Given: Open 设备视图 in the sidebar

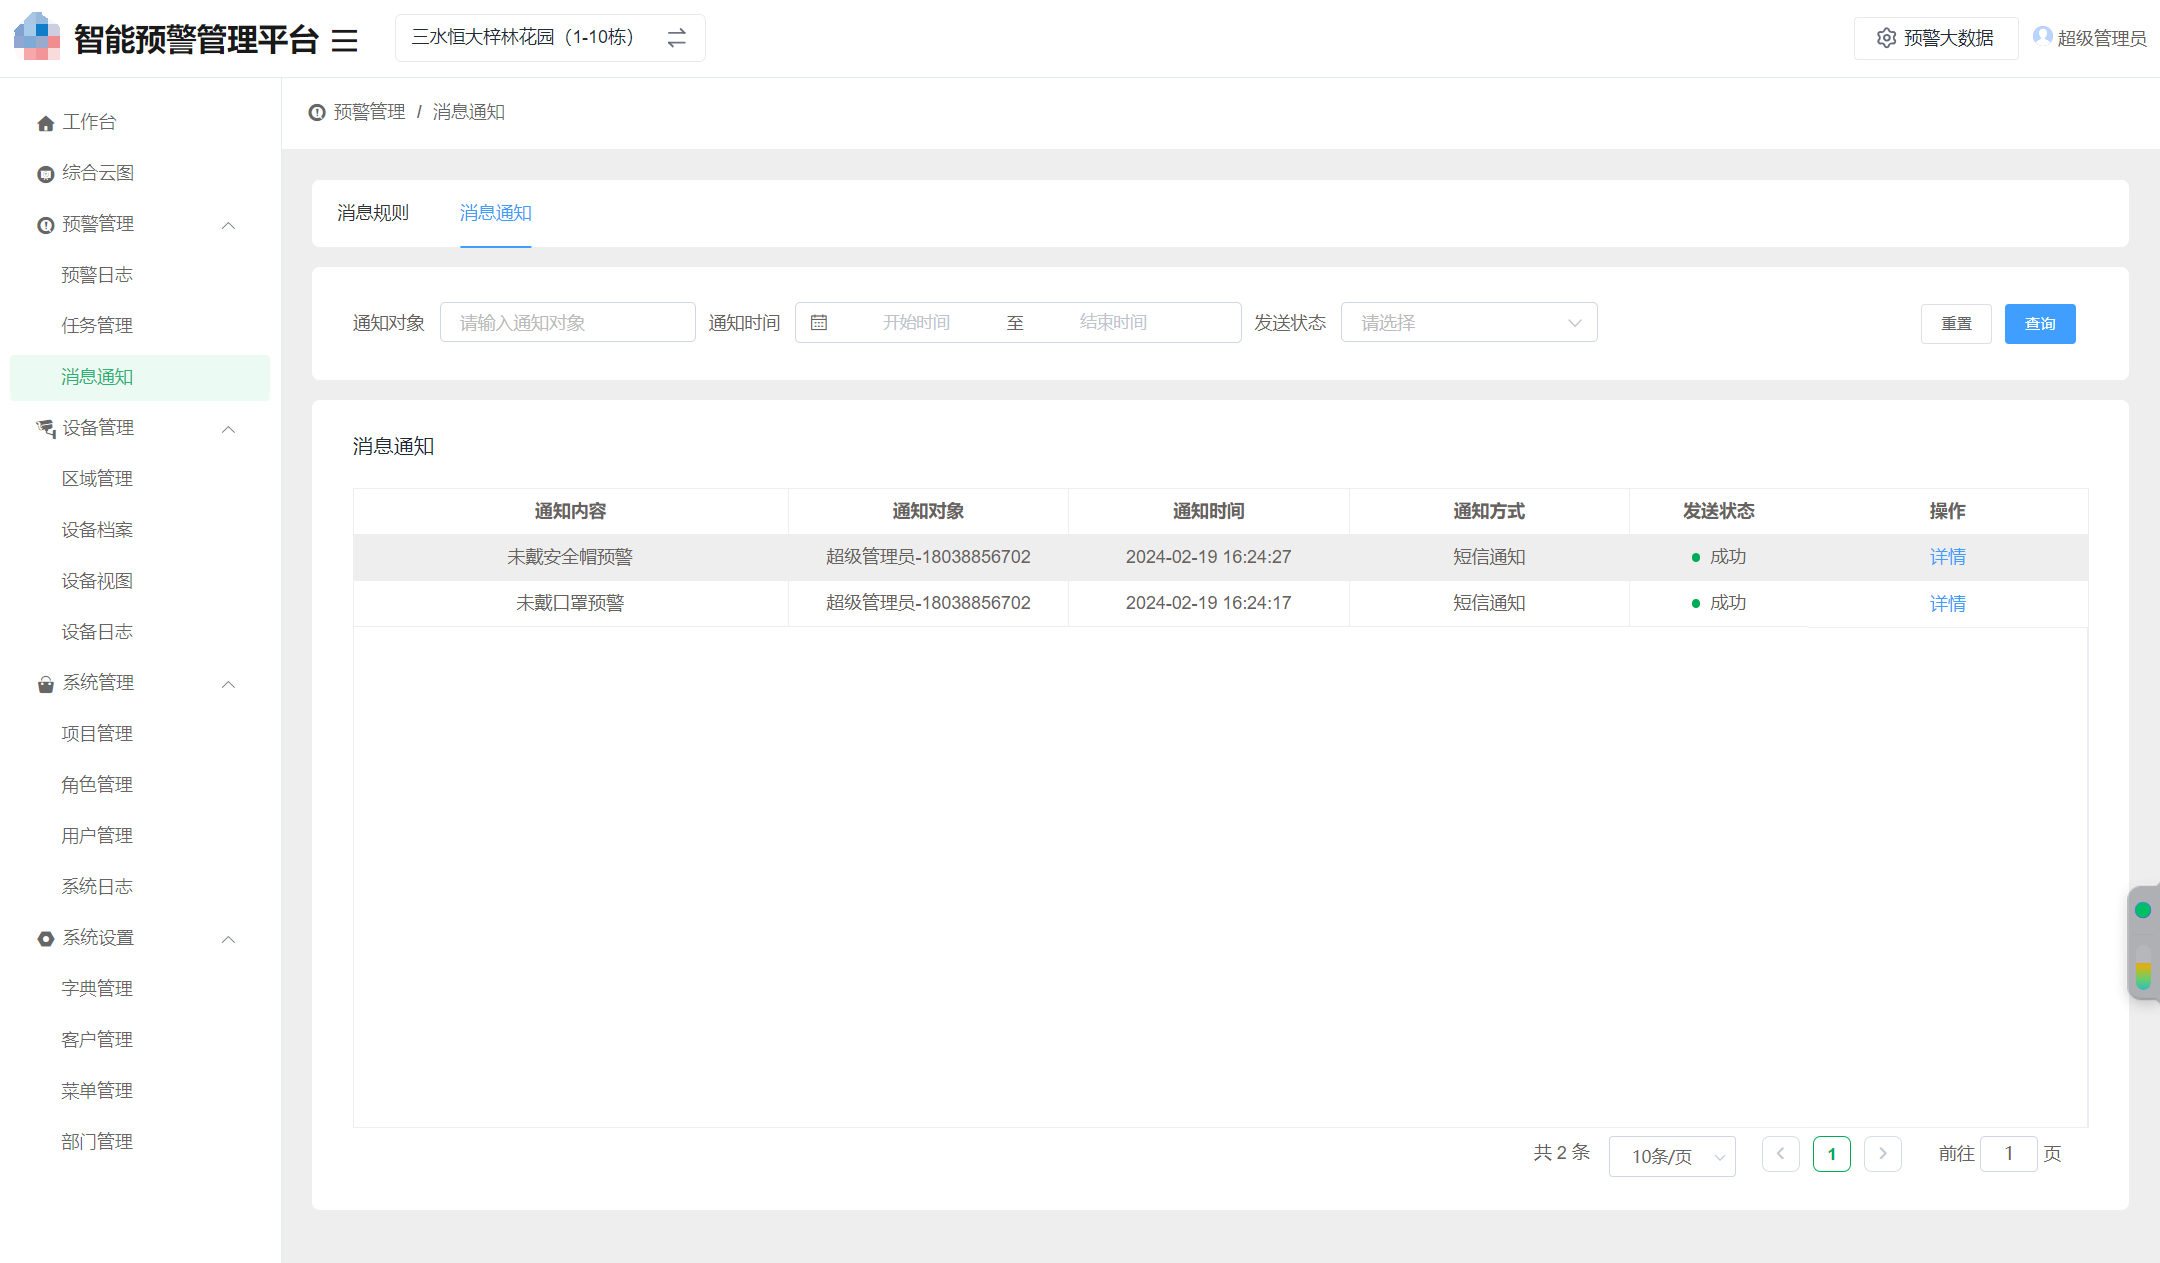Looking at the screenshot, I should pyautogui.click(x=97, y=581).
